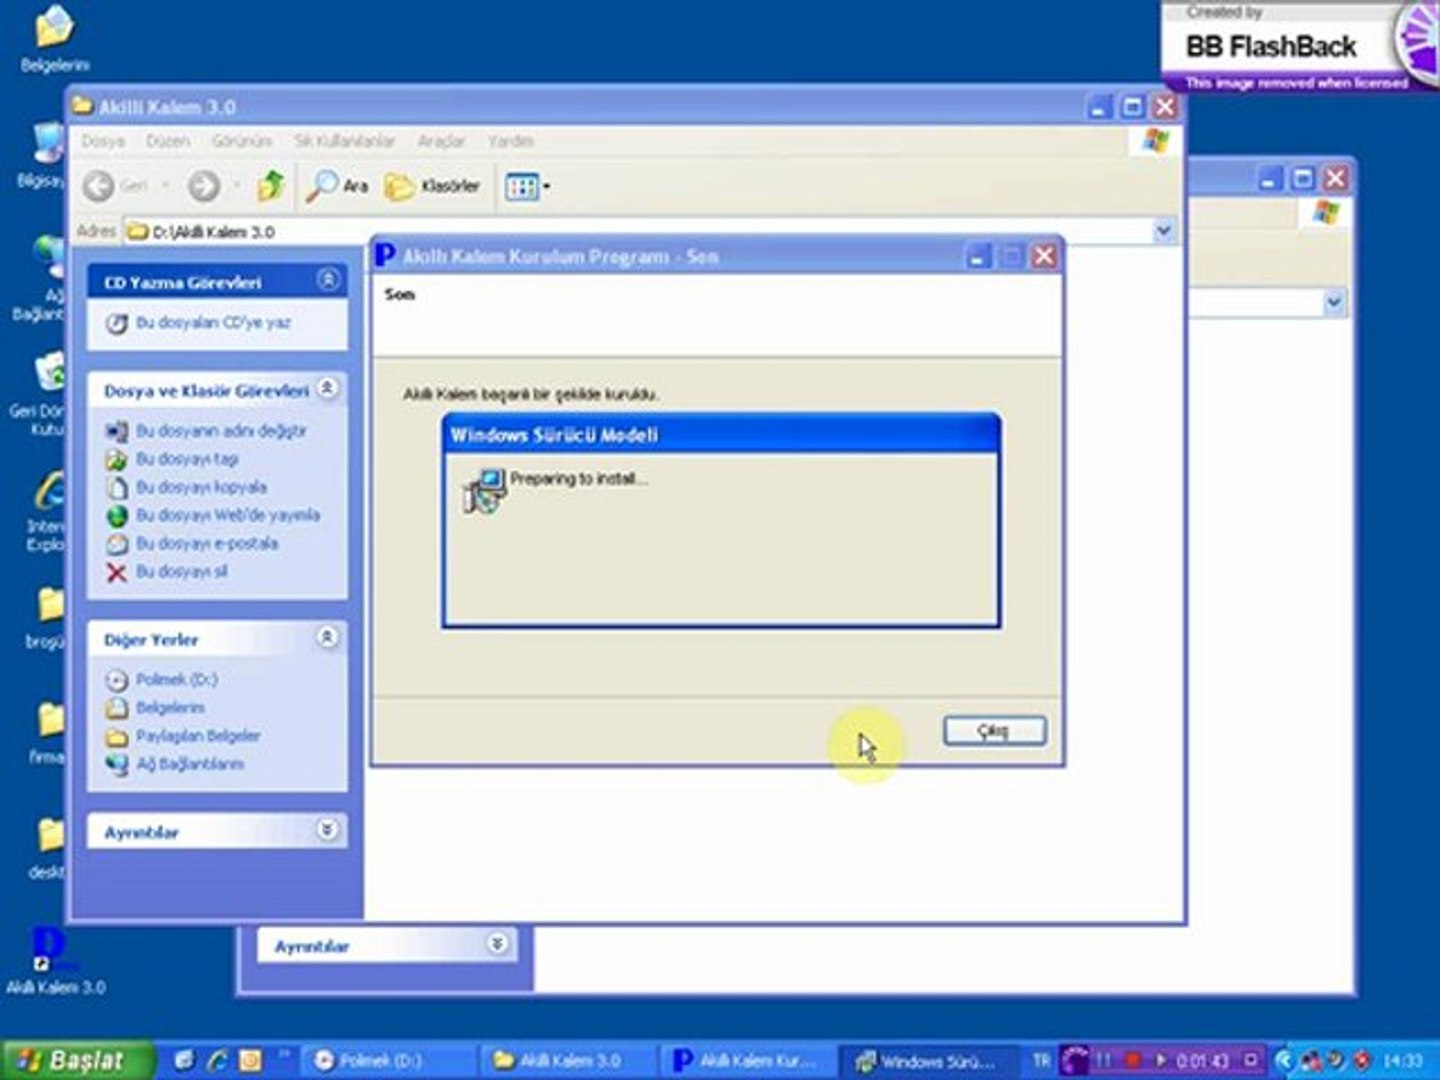This screenshot has width=1440, height=1080.
Task: Click the first quick launch icon beside Başlat
Action: [x=184, y=1060]
